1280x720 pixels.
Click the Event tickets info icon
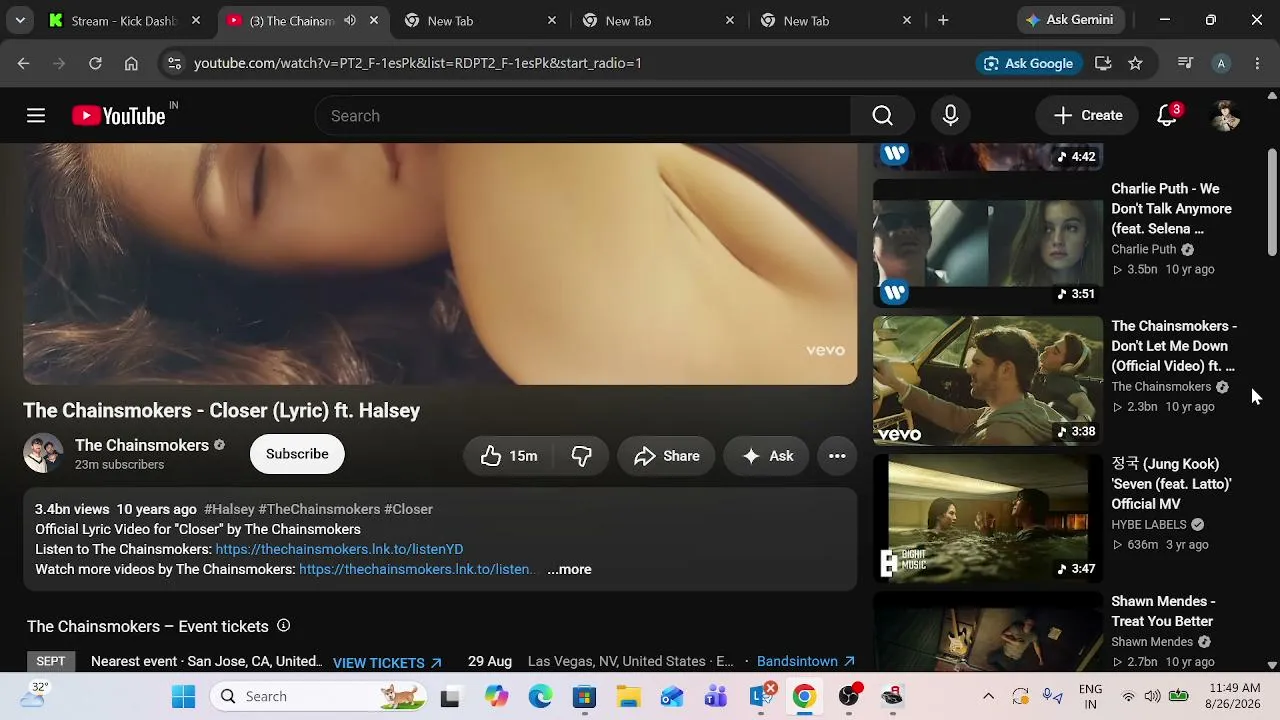(x=283, y=626)
